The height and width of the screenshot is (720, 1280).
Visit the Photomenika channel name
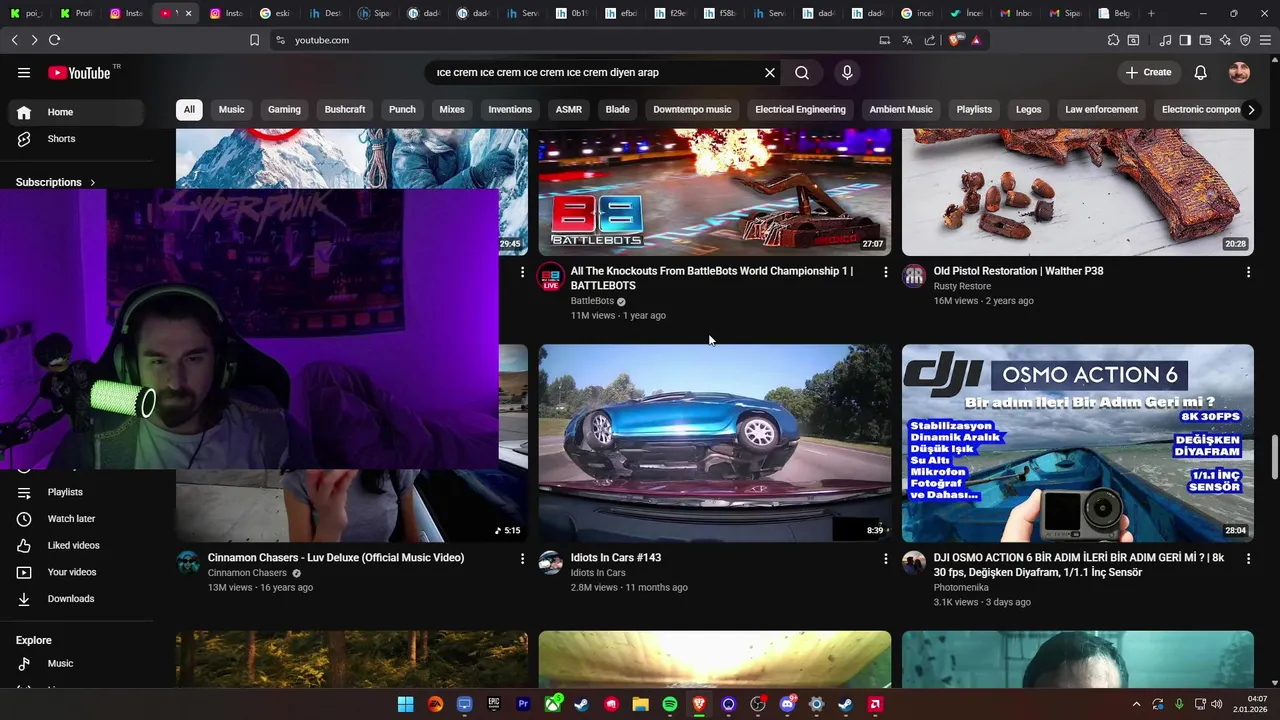(961, 588)
